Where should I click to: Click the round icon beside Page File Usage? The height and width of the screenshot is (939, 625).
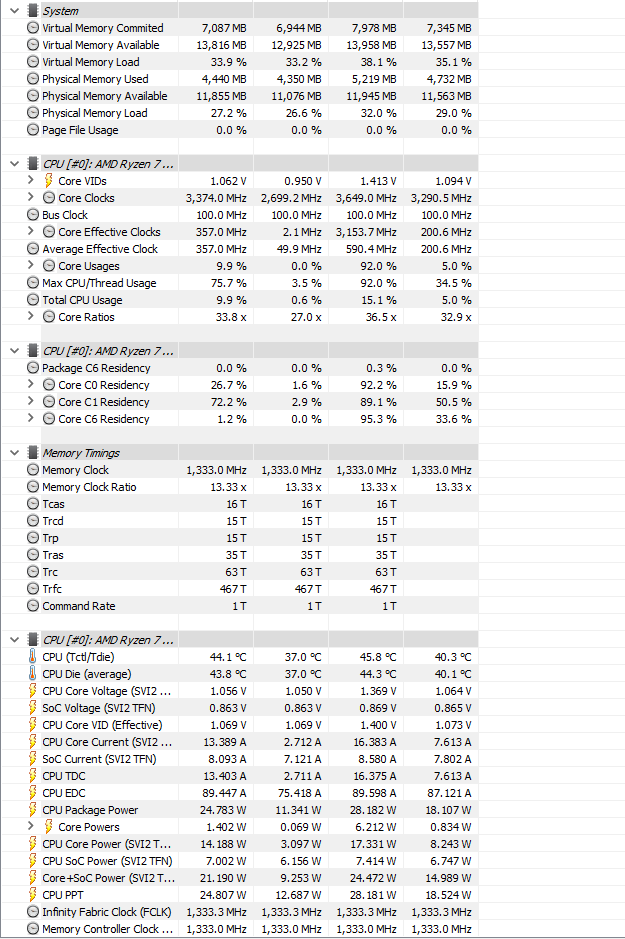click(33, 130)
